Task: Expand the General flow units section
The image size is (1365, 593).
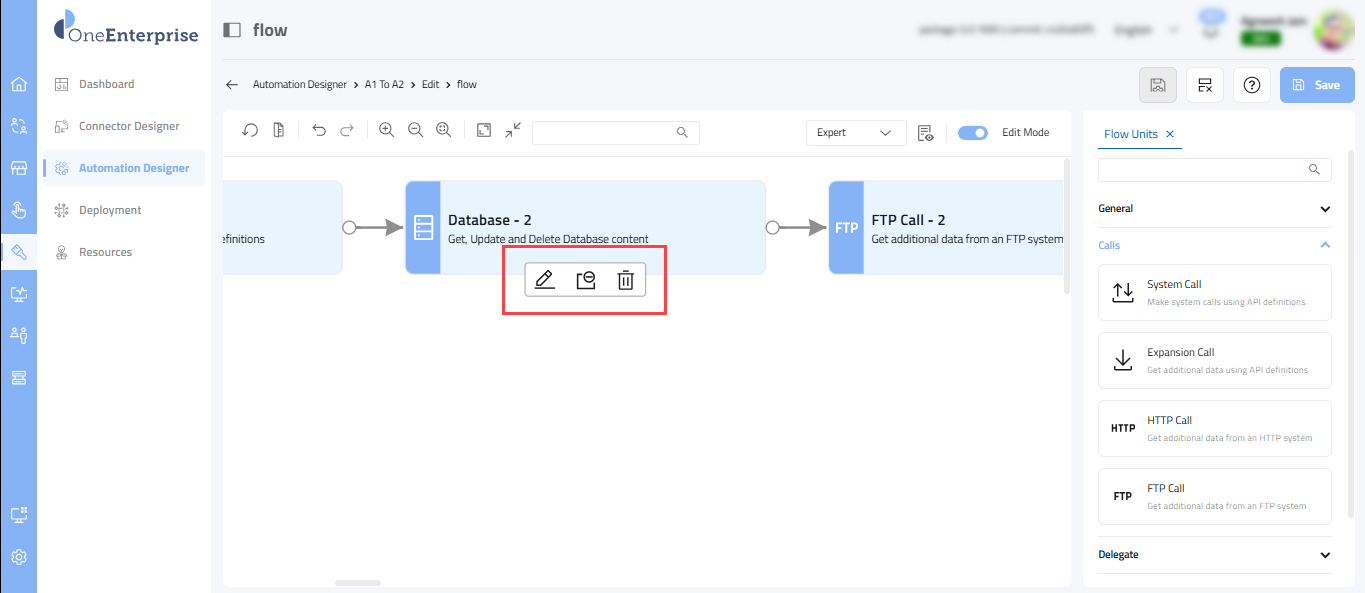Action: 1325,209
